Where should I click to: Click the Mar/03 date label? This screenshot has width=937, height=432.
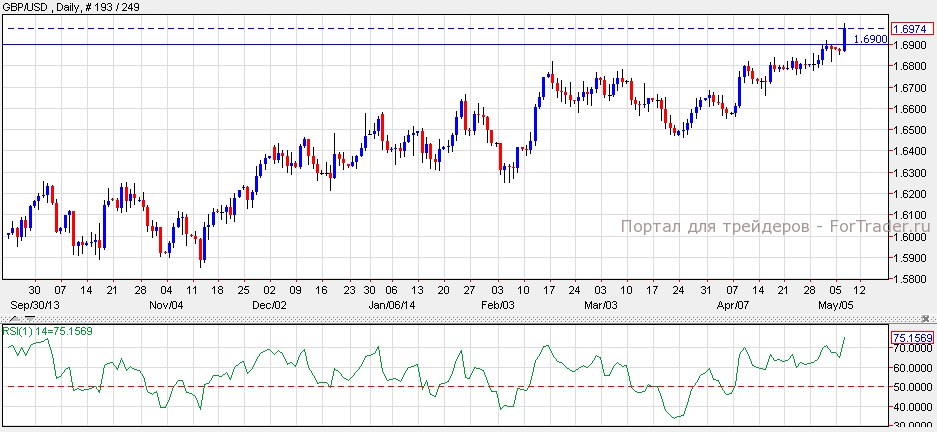tap(601, 303)
